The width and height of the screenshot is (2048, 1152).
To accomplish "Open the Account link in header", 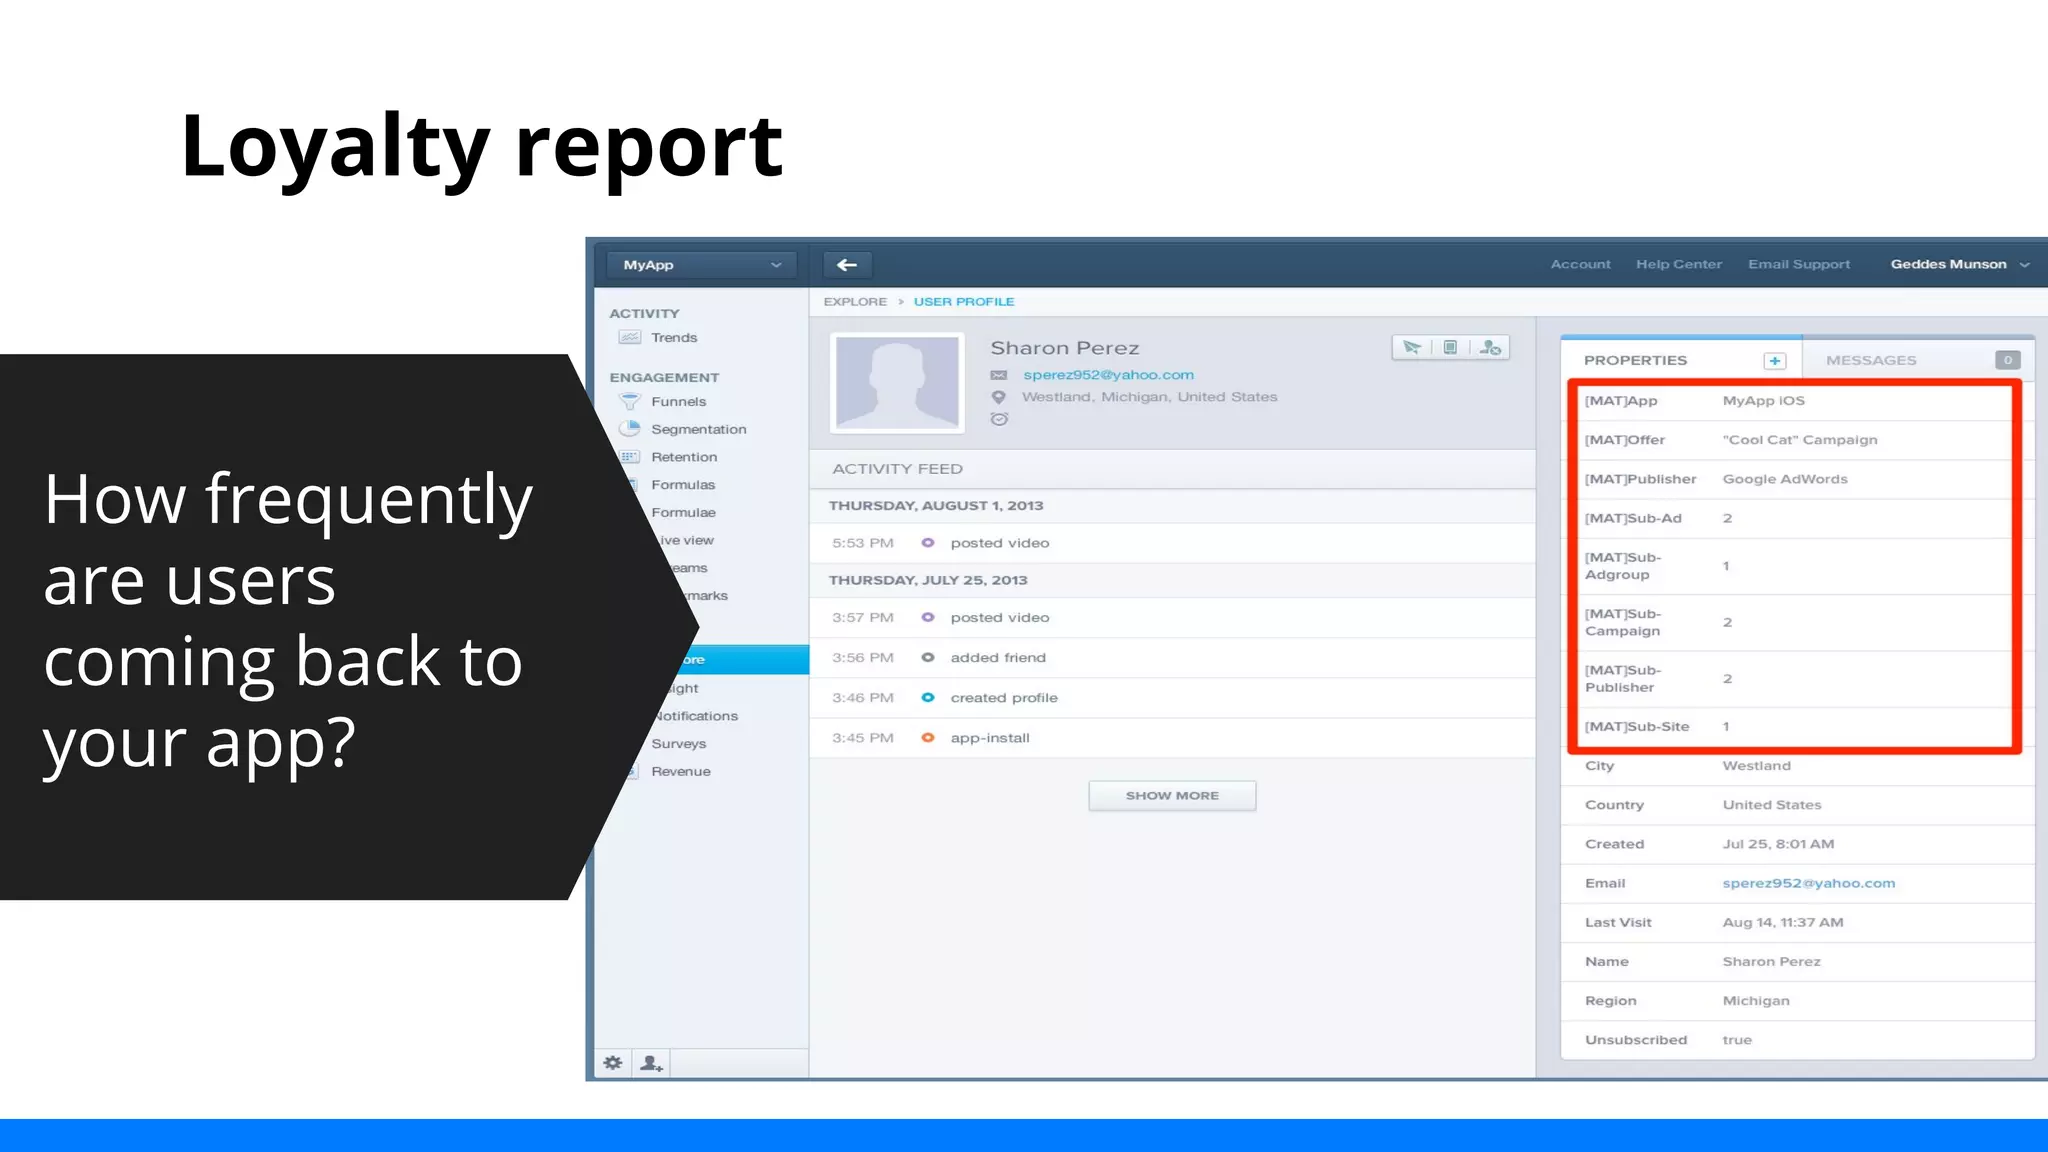I will pos(1580,264).
